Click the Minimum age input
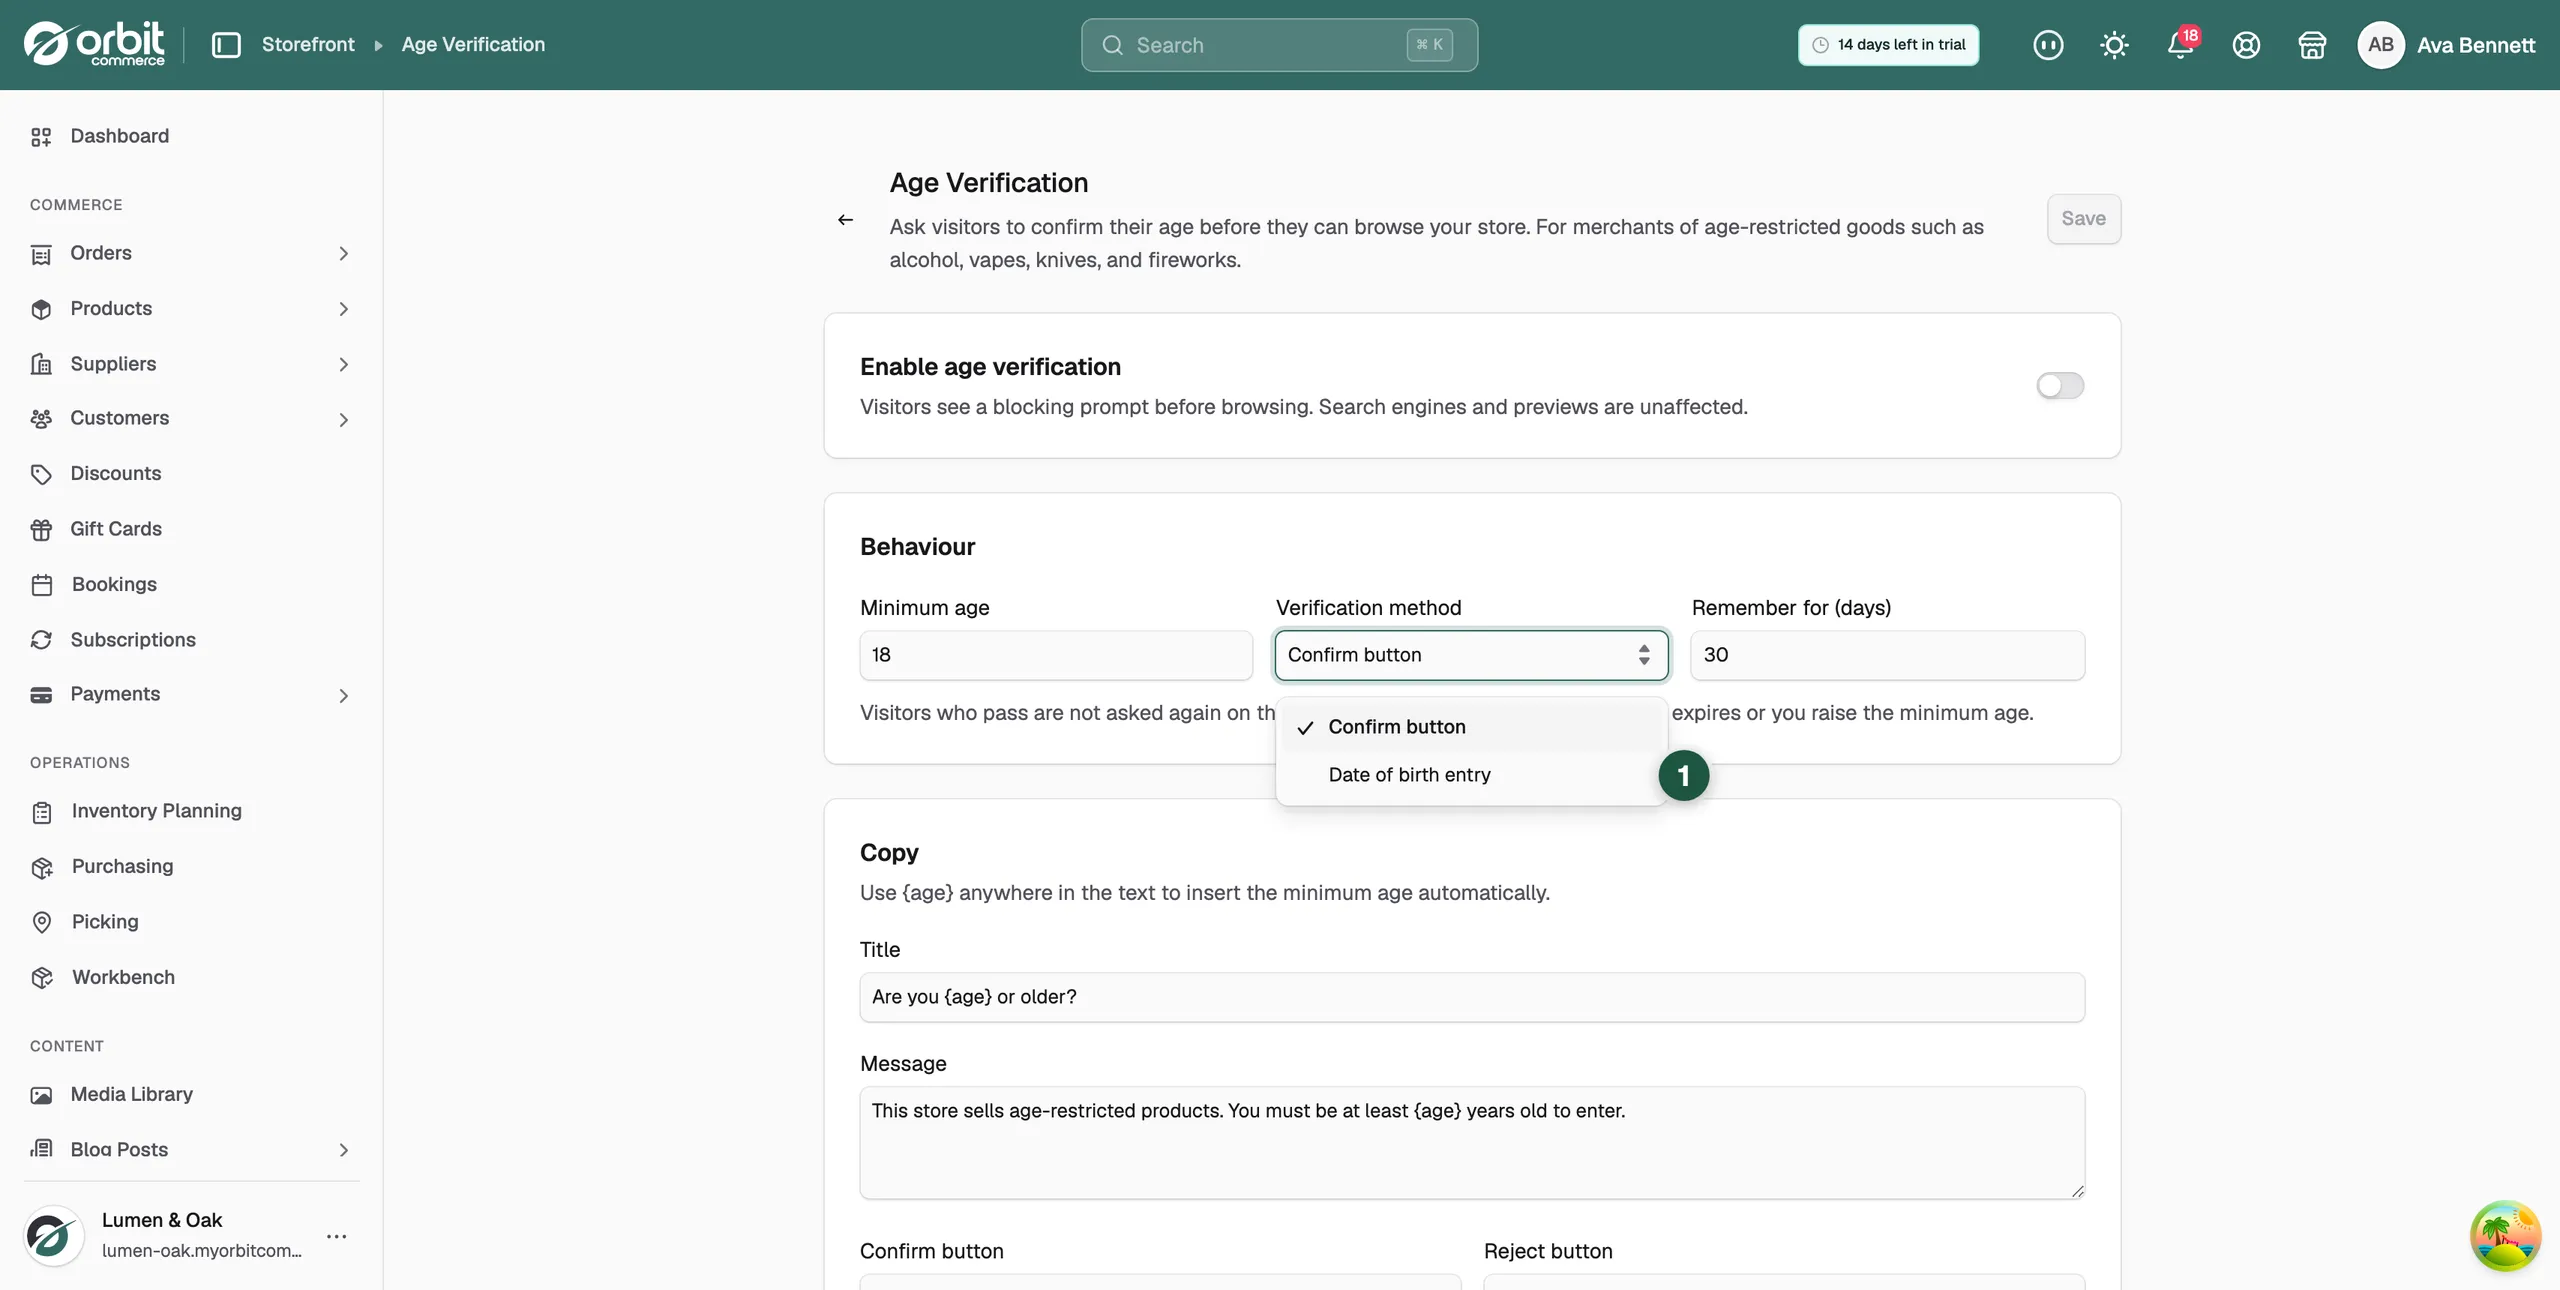Screen dimensions: 2560x1290 [1056, 655]
